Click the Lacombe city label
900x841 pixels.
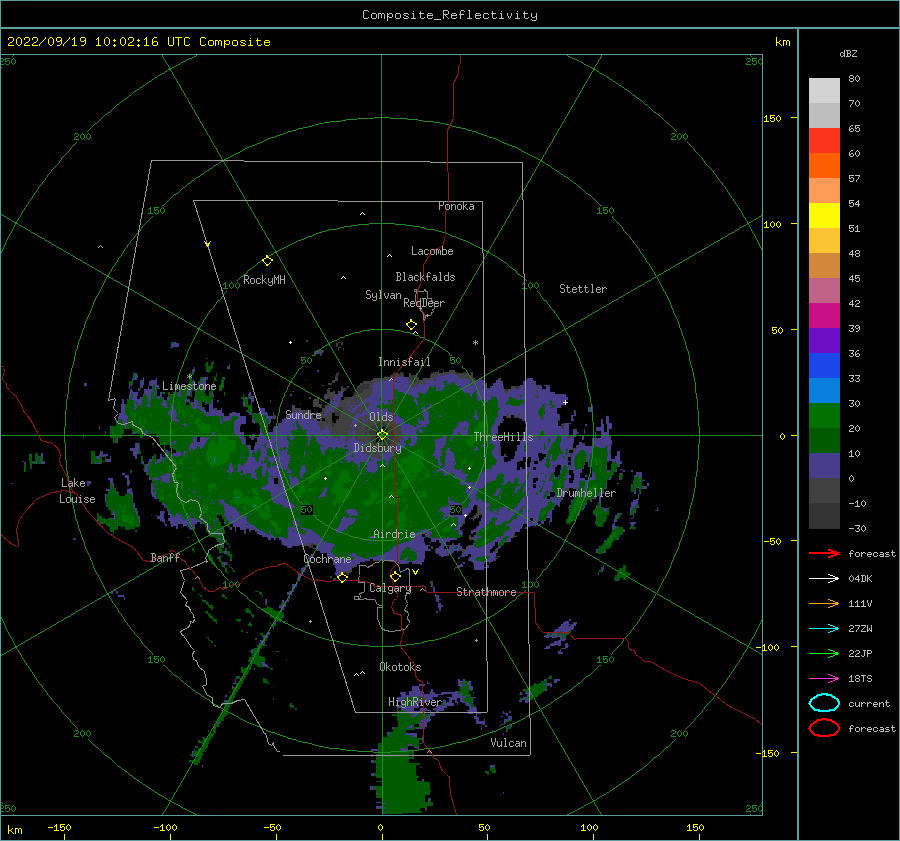point(432,251)
